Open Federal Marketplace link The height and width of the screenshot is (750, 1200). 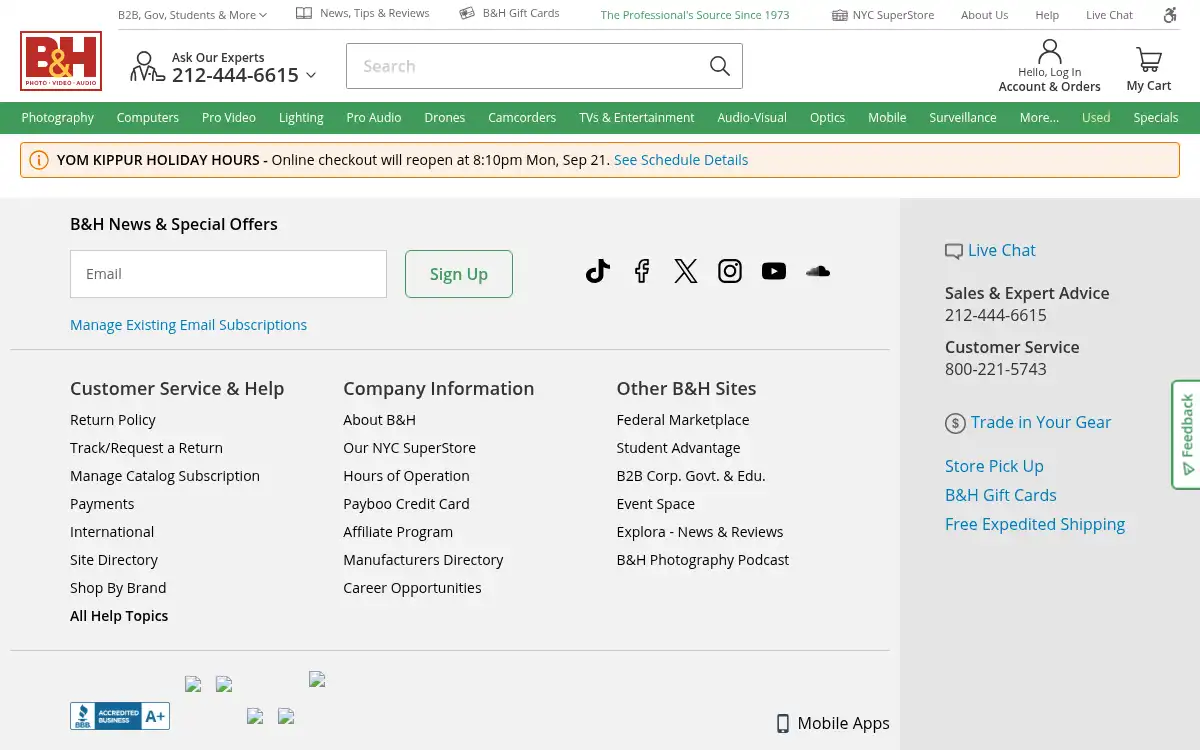683,420
